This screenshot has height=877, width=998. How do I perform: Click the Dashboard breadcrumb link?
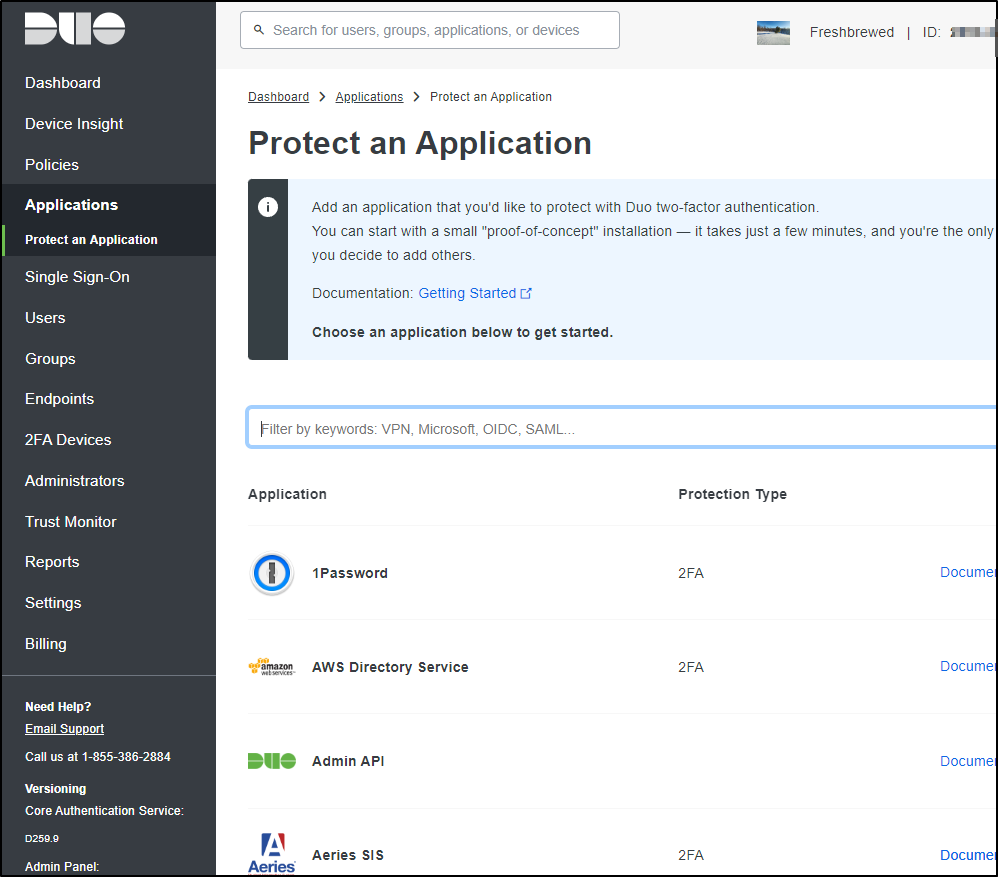click(278, 97)
